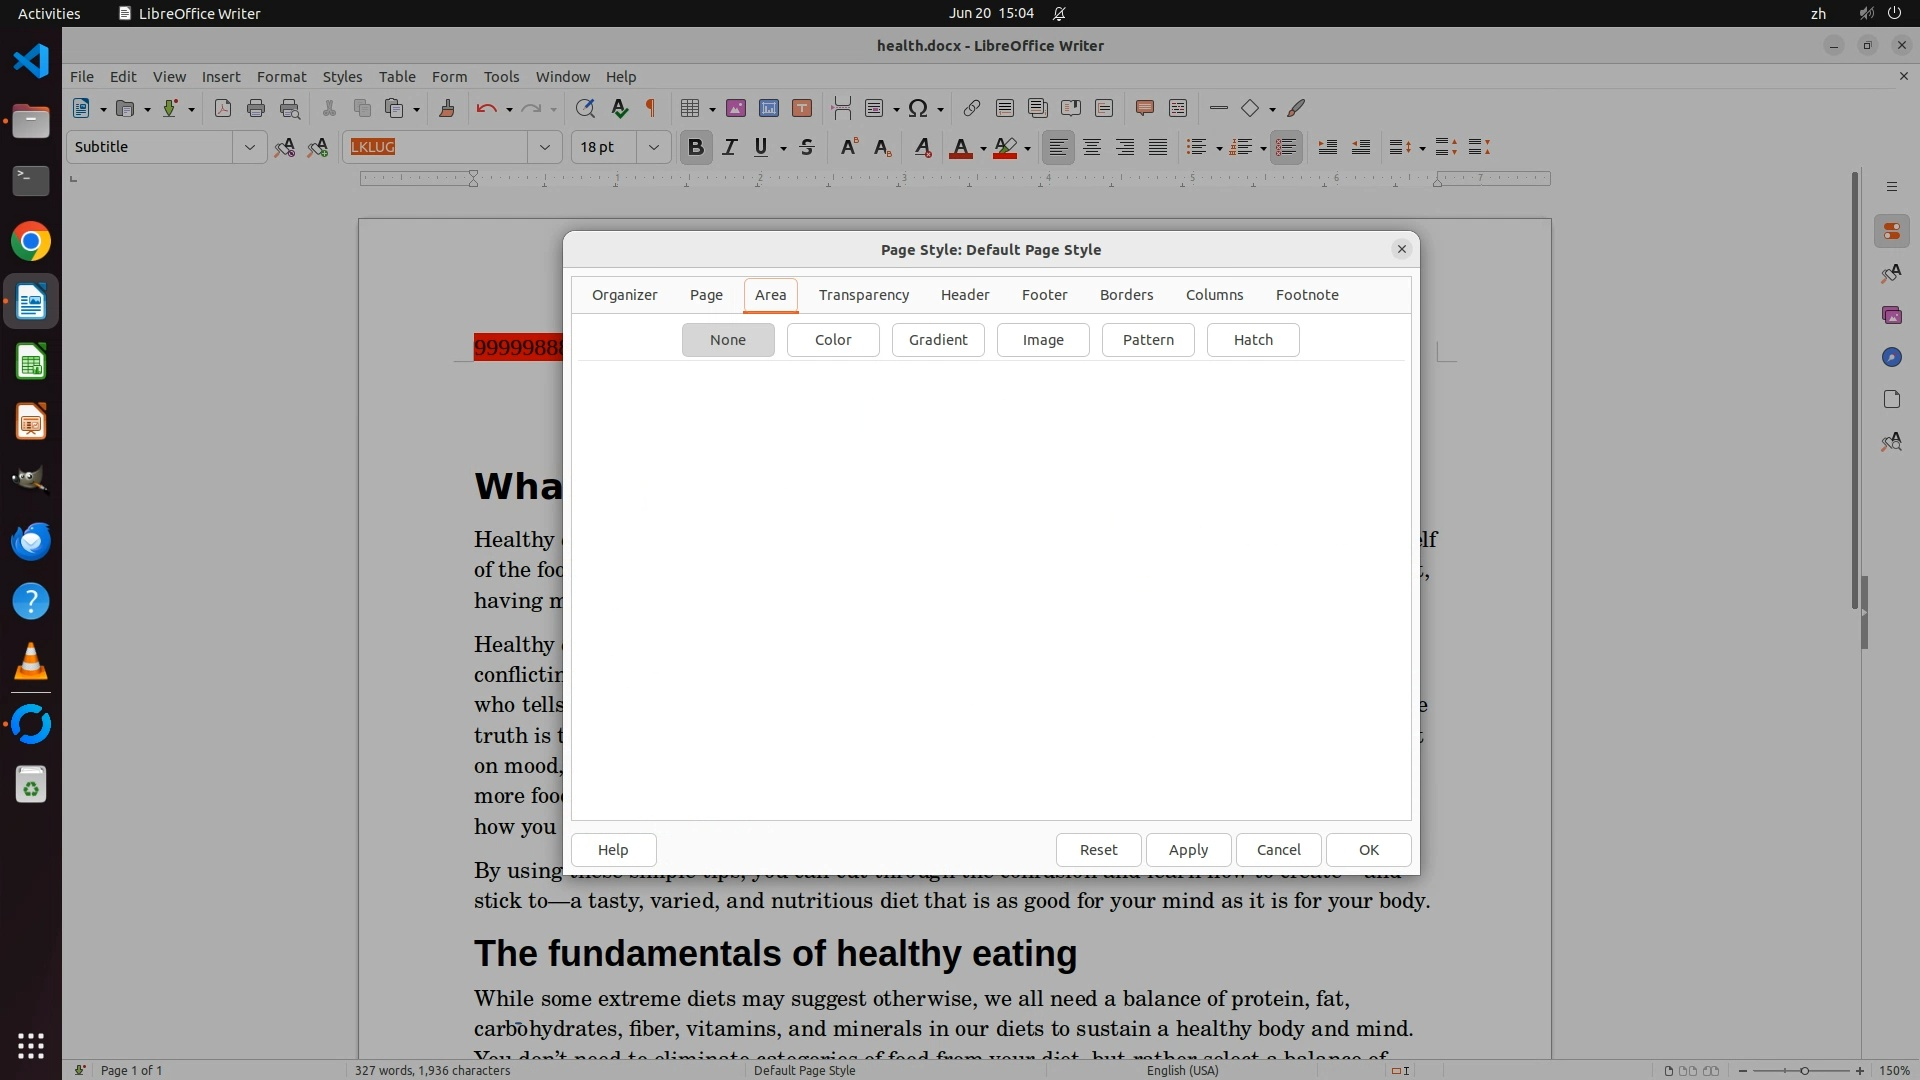Open the sidebar Gallery icon

[x=1891, y=315]
